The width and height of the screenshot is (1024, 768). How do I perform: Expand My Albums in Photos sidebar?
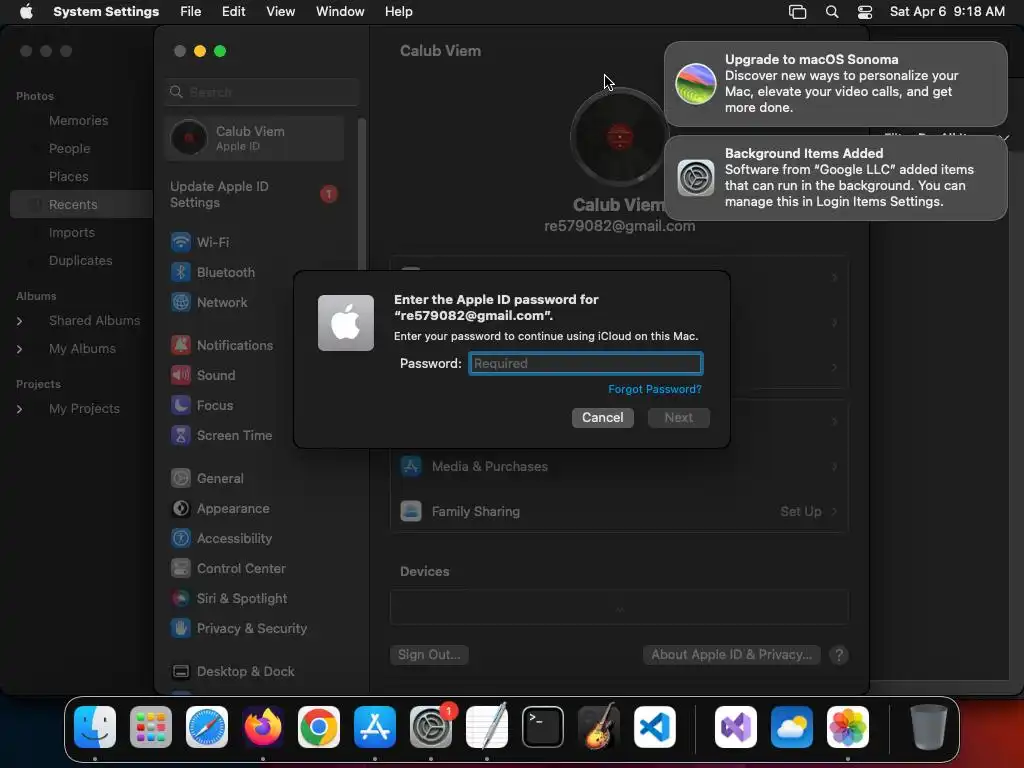pos(20,349)
